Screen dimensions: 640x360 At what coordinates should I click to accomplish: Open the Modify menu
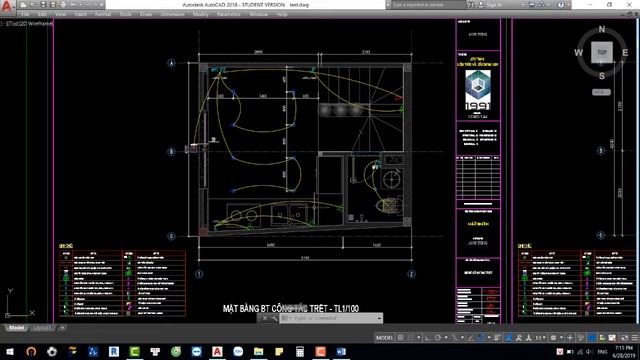[x=200, y=14]
